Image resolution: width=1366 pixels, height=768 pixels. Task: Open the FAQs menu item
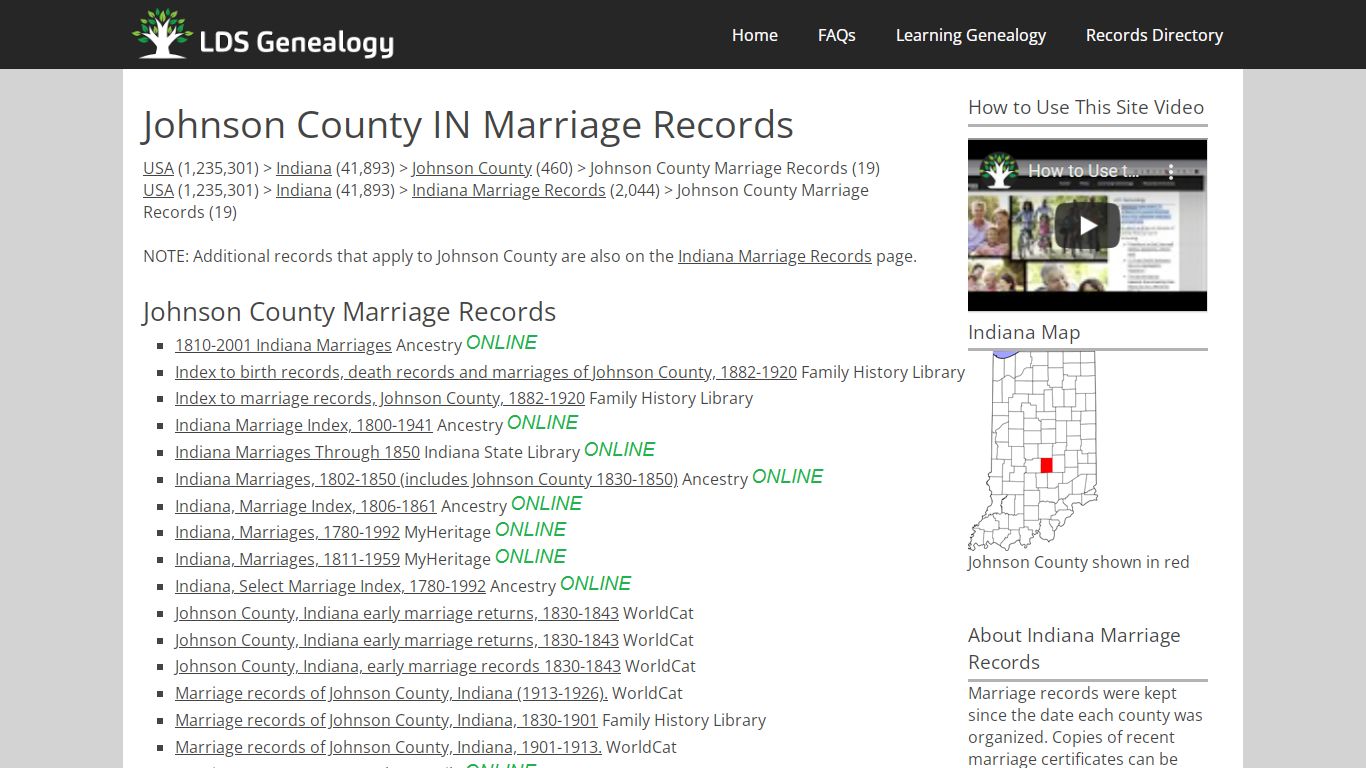pos(836,35)
